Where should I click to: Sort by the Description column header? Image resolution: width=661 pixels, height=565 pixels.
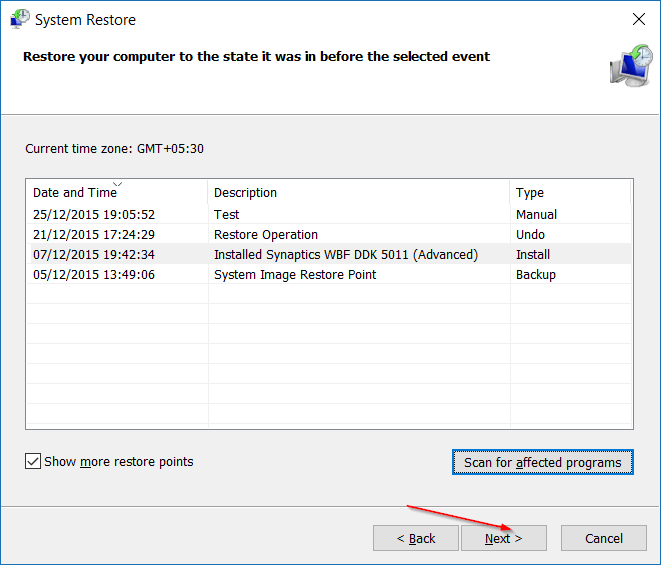pos(359,192)
